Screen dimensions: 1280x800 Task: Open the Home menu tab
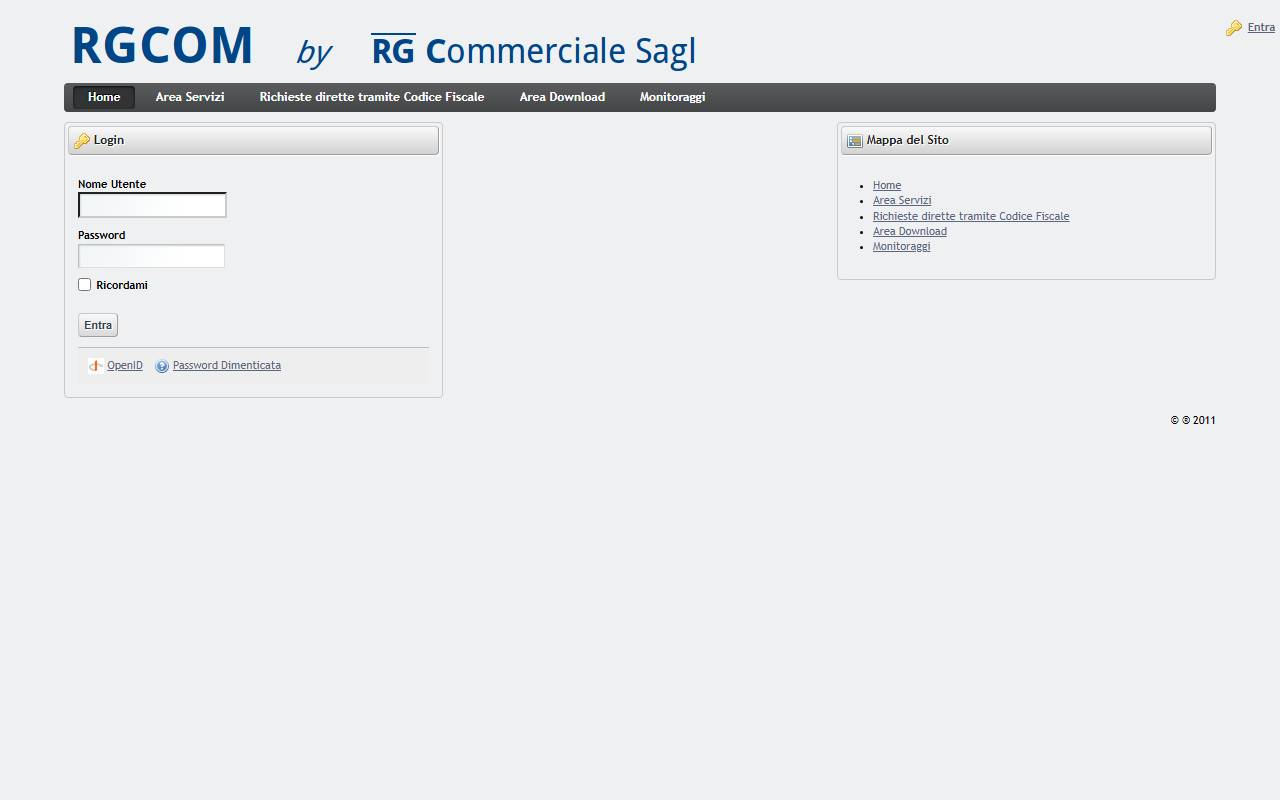tap(104, 97)
